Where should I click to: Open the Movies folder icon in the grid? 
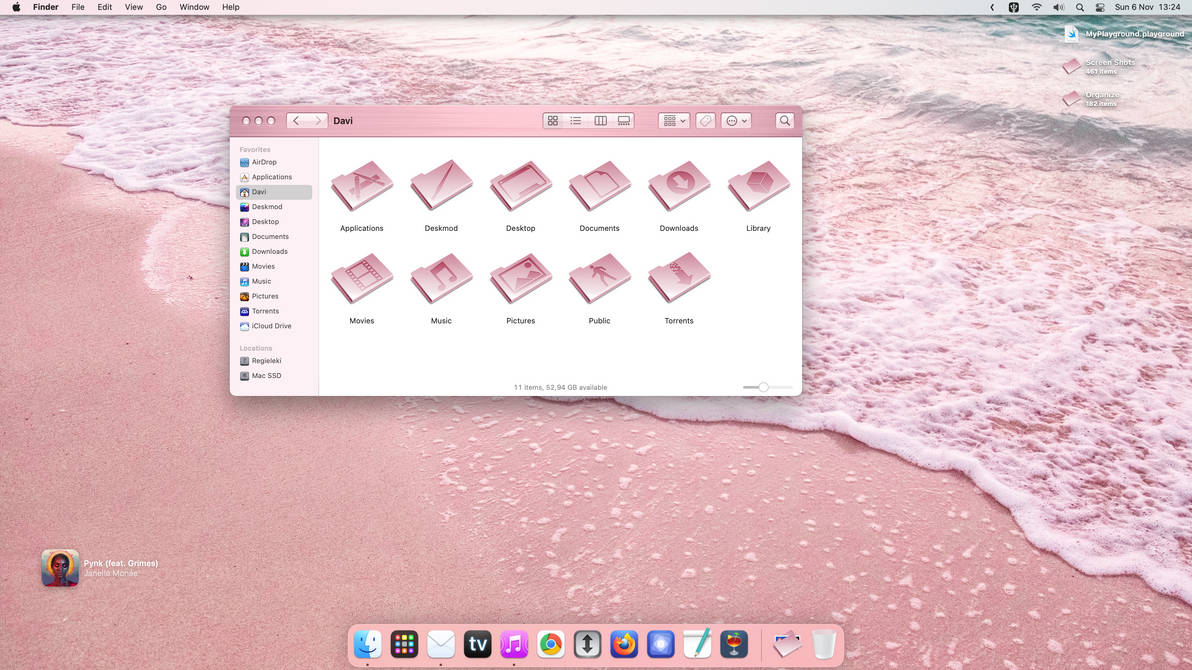coord(362,279)
